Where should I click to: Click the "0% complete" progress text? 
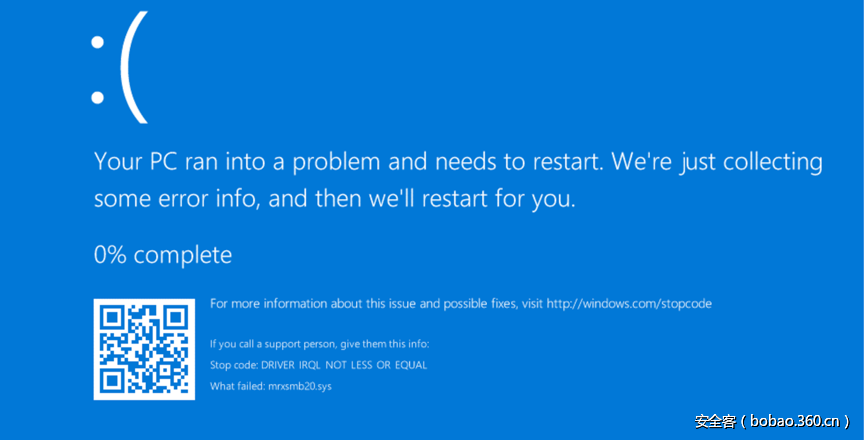coord(163,255)
